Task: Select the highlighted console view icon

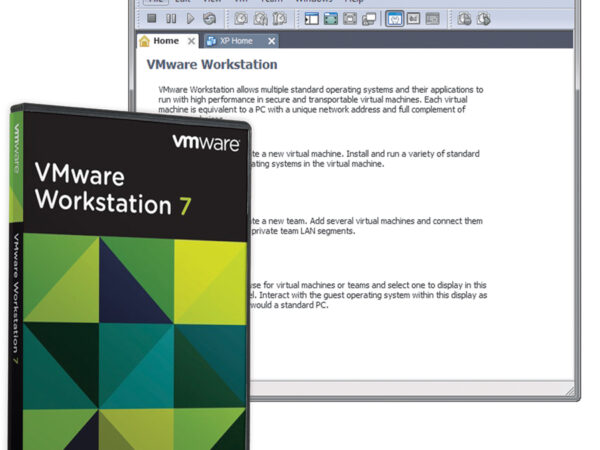Action: 394,18
